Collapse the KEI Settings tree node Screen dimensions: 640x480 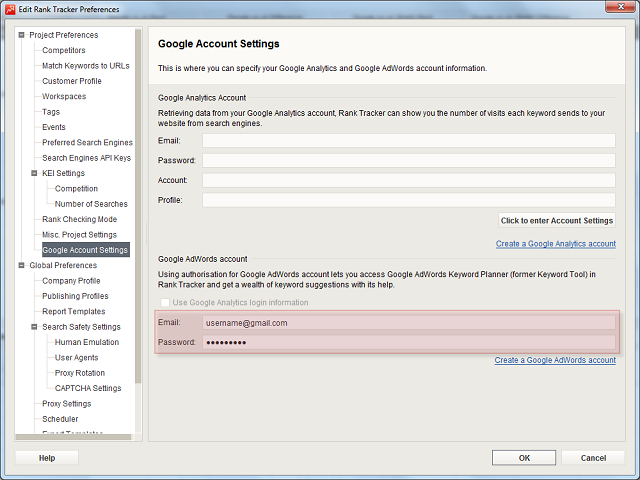[34, 173]
